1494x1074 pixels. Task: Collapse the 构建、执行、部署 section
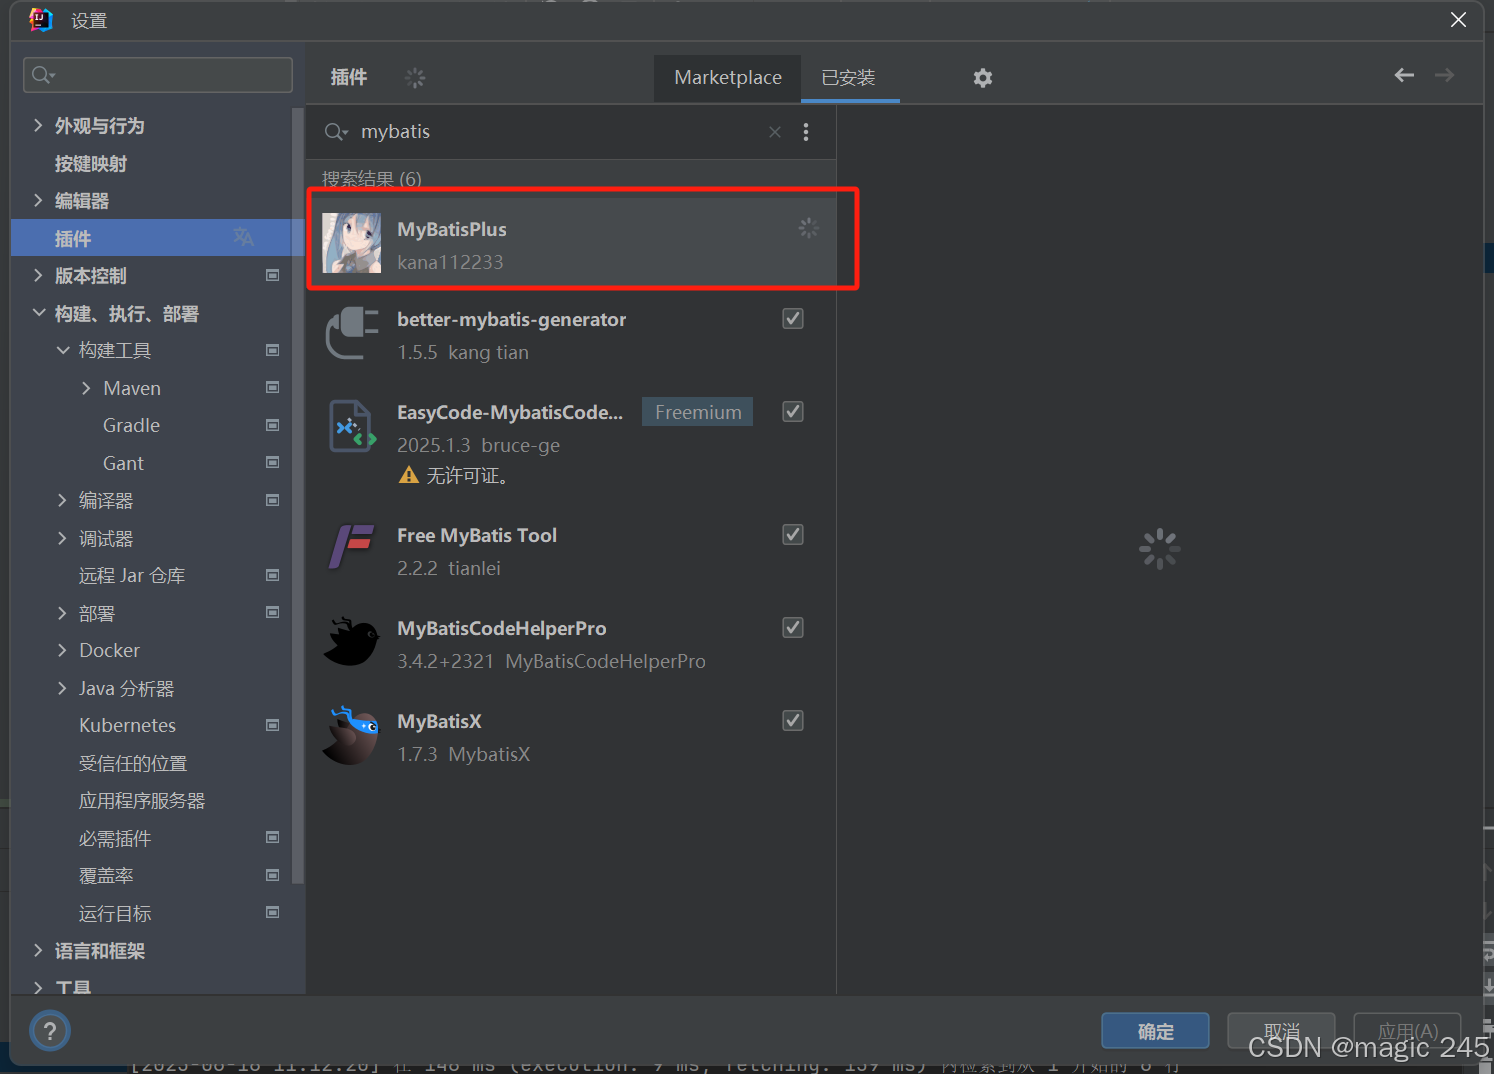pos(37,313)
